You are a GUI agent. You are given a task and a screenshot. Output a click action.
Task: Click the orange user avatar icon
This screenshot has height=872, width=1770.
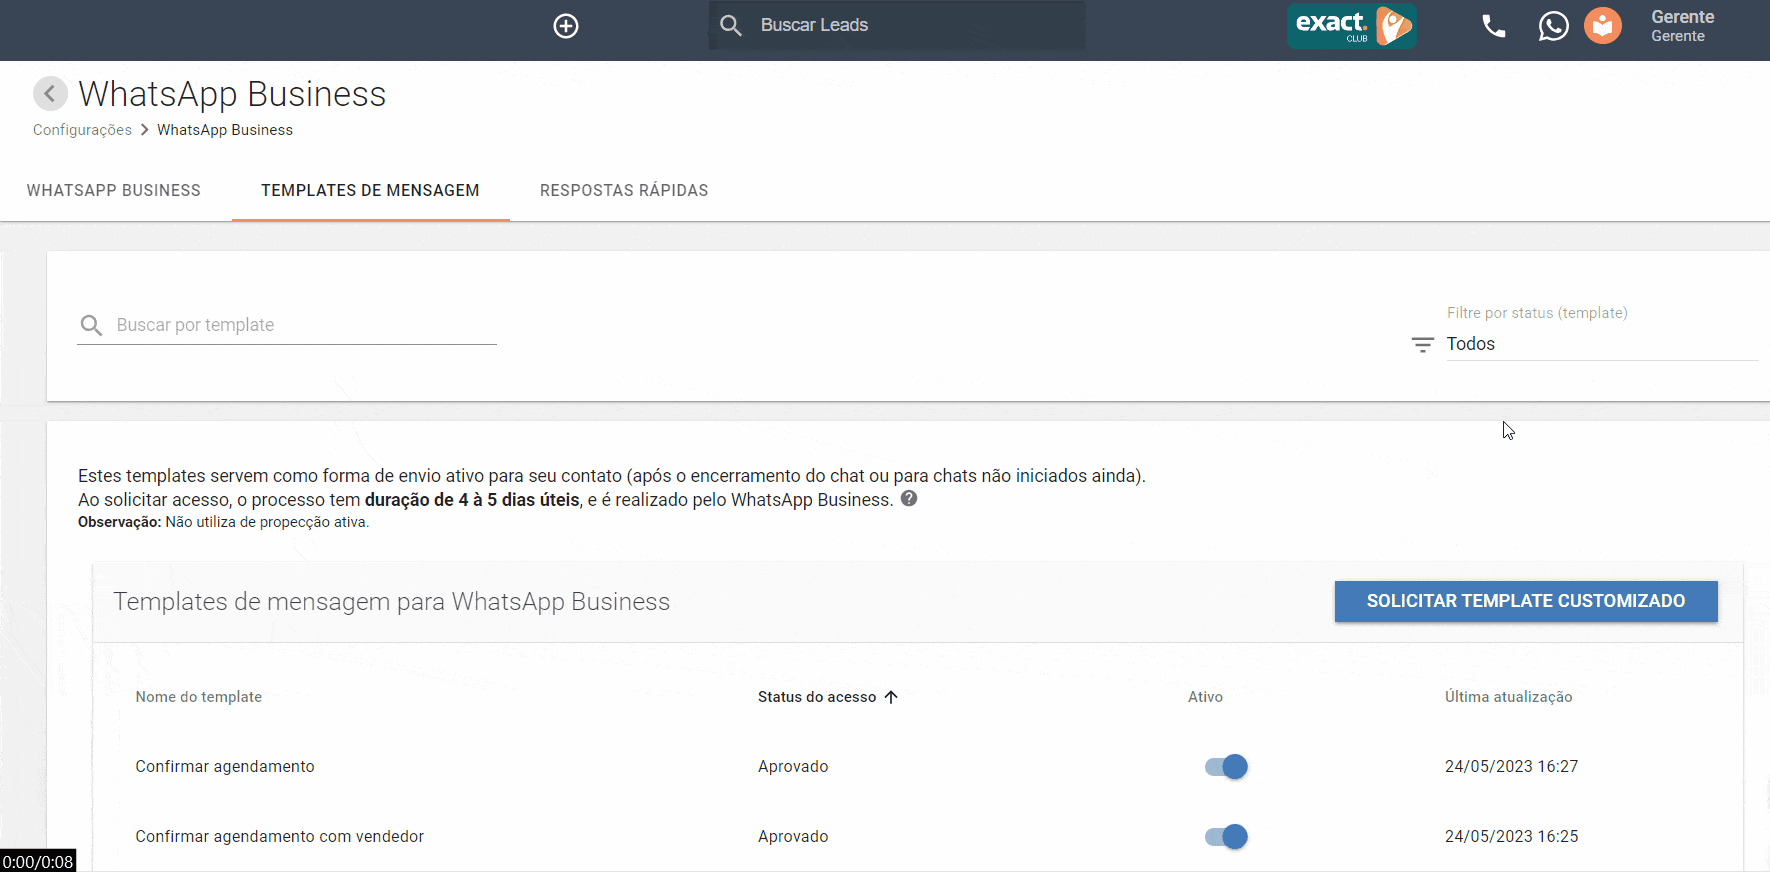(x=1603, y=26)
